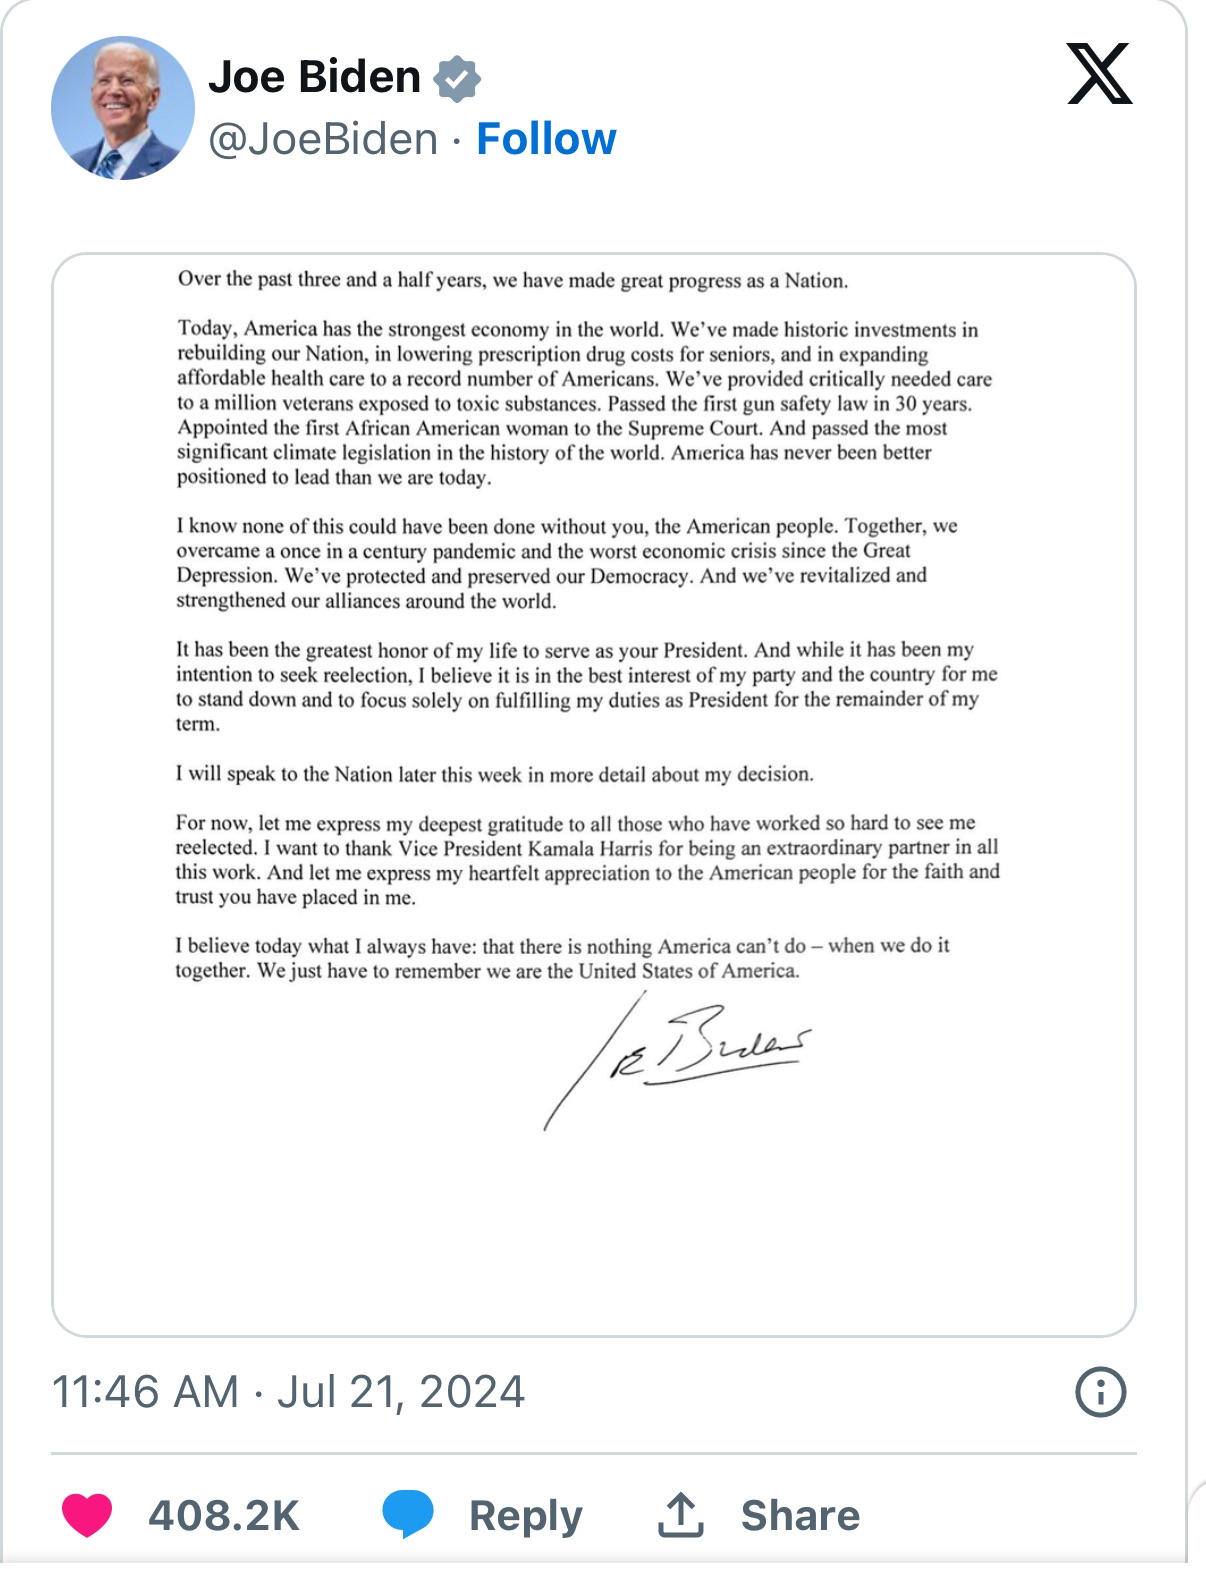Click the "I will speak to the Nation" line
The height and width of the screenshot is (1569, 1206).
click(x=494, y=774)
